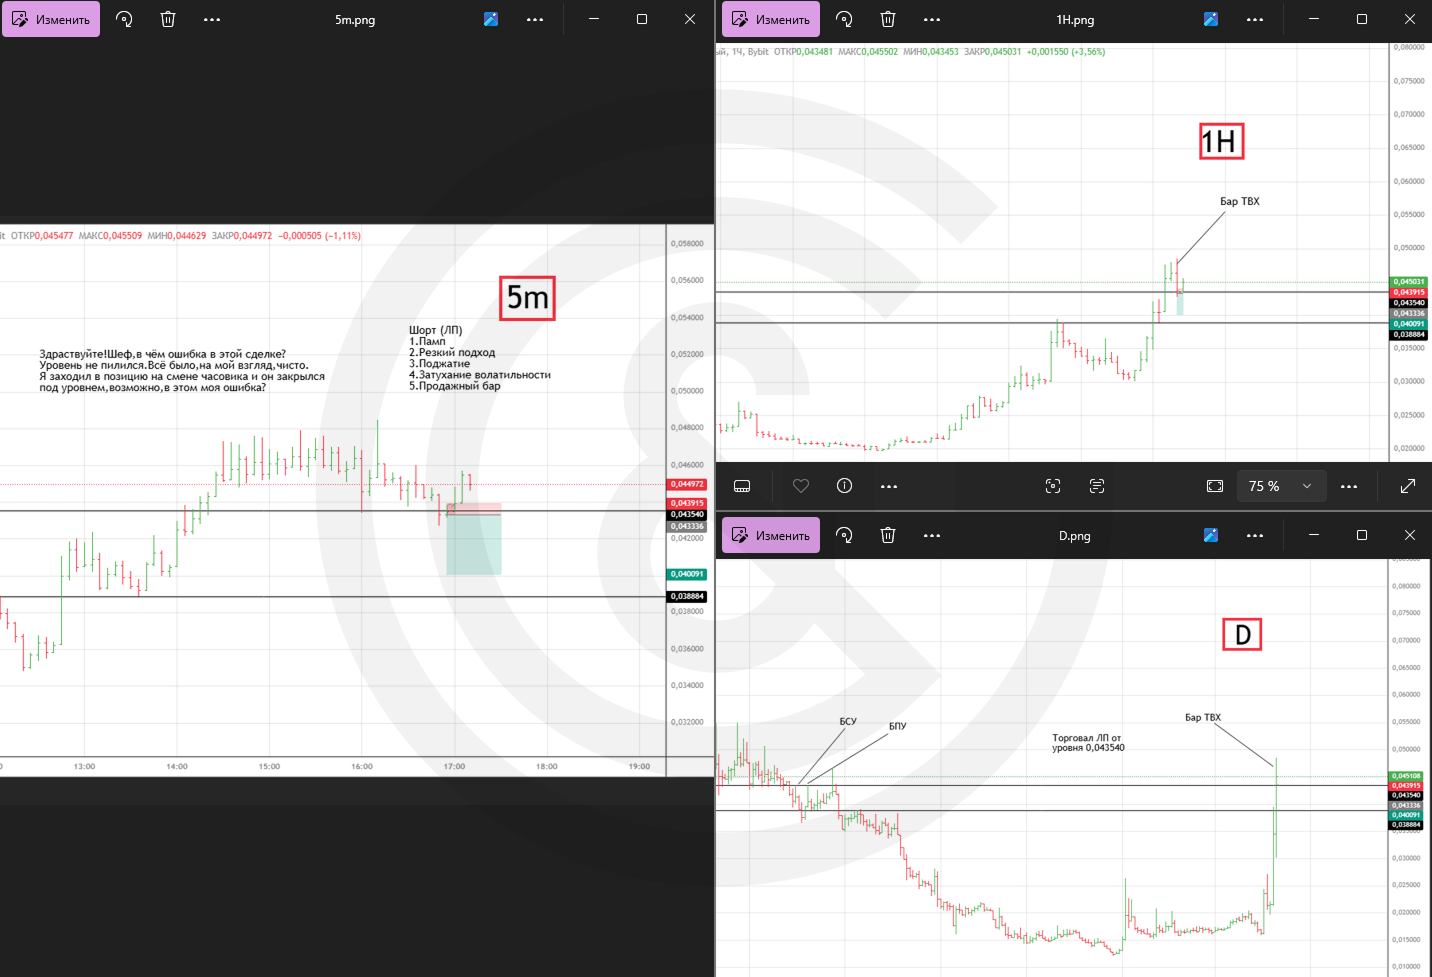
Task: Click the green 0,045031 price tag in 1H chart
Action: 1409,282
